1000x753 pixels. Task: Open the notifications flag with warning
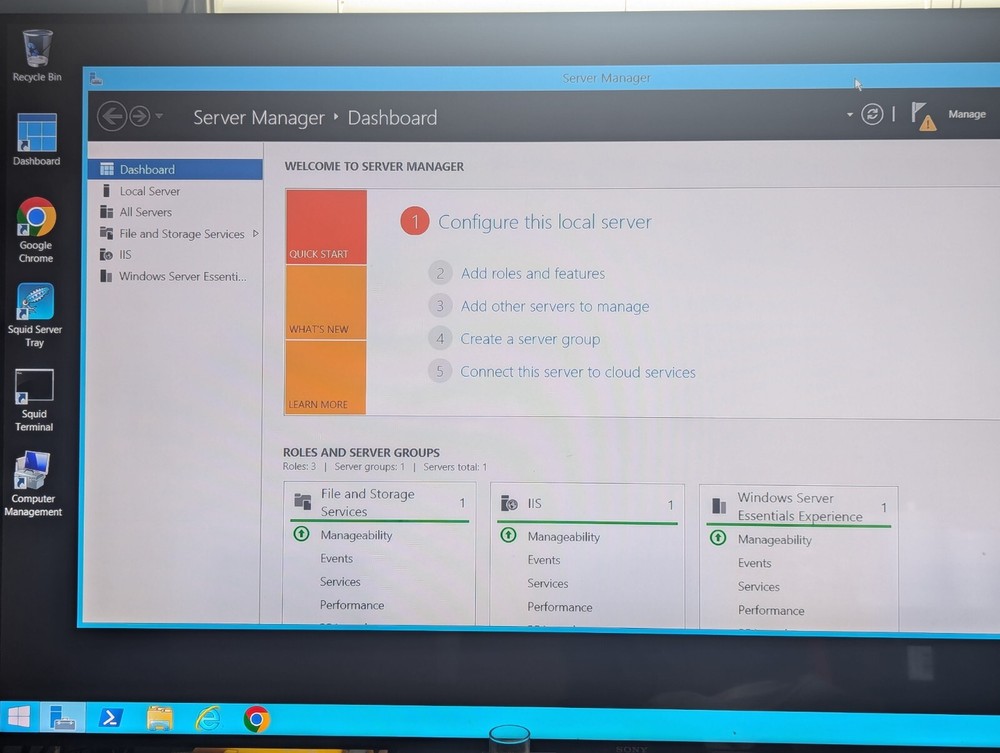923,116
